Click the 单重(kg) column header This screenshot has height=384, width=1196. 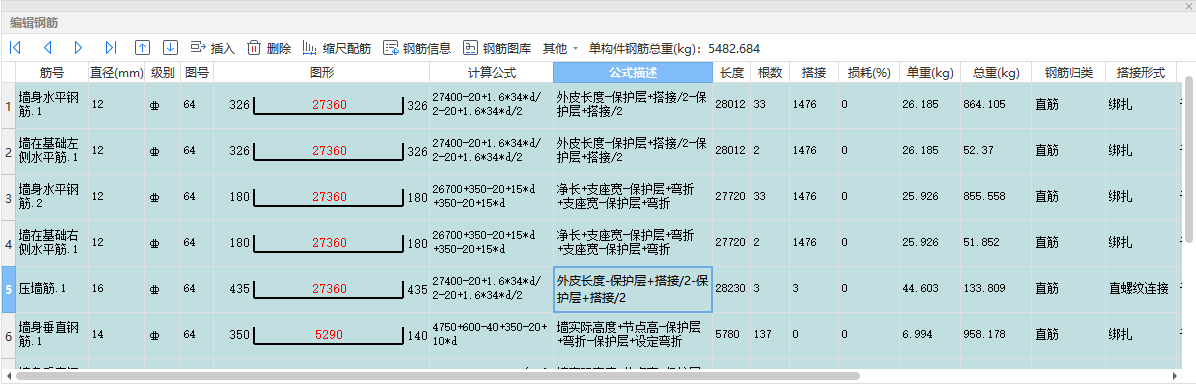click(930, 73)
